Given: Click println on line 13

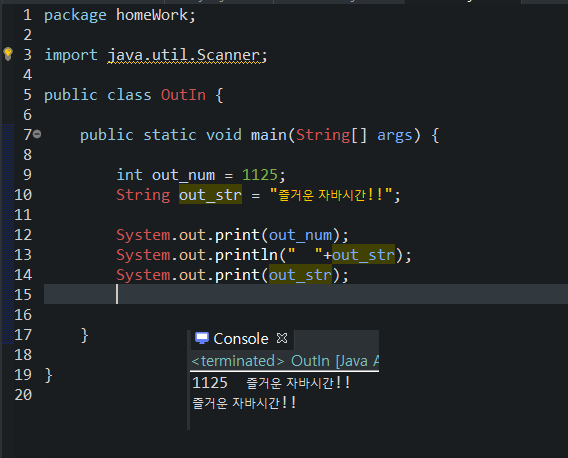Looking at the screenshot, I should coord(246,255).
